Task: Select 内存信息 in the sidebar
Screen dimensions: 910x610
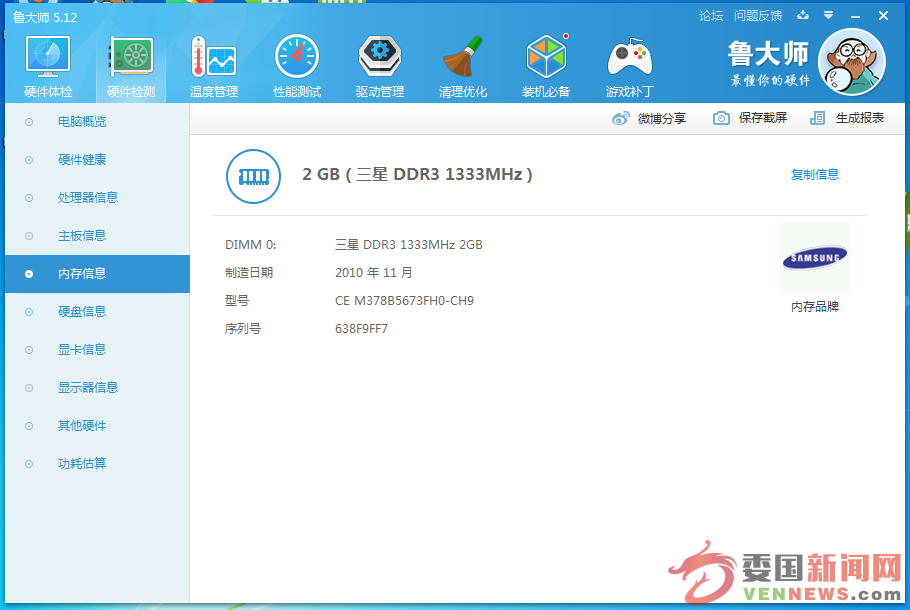Action: coord(98,274)
